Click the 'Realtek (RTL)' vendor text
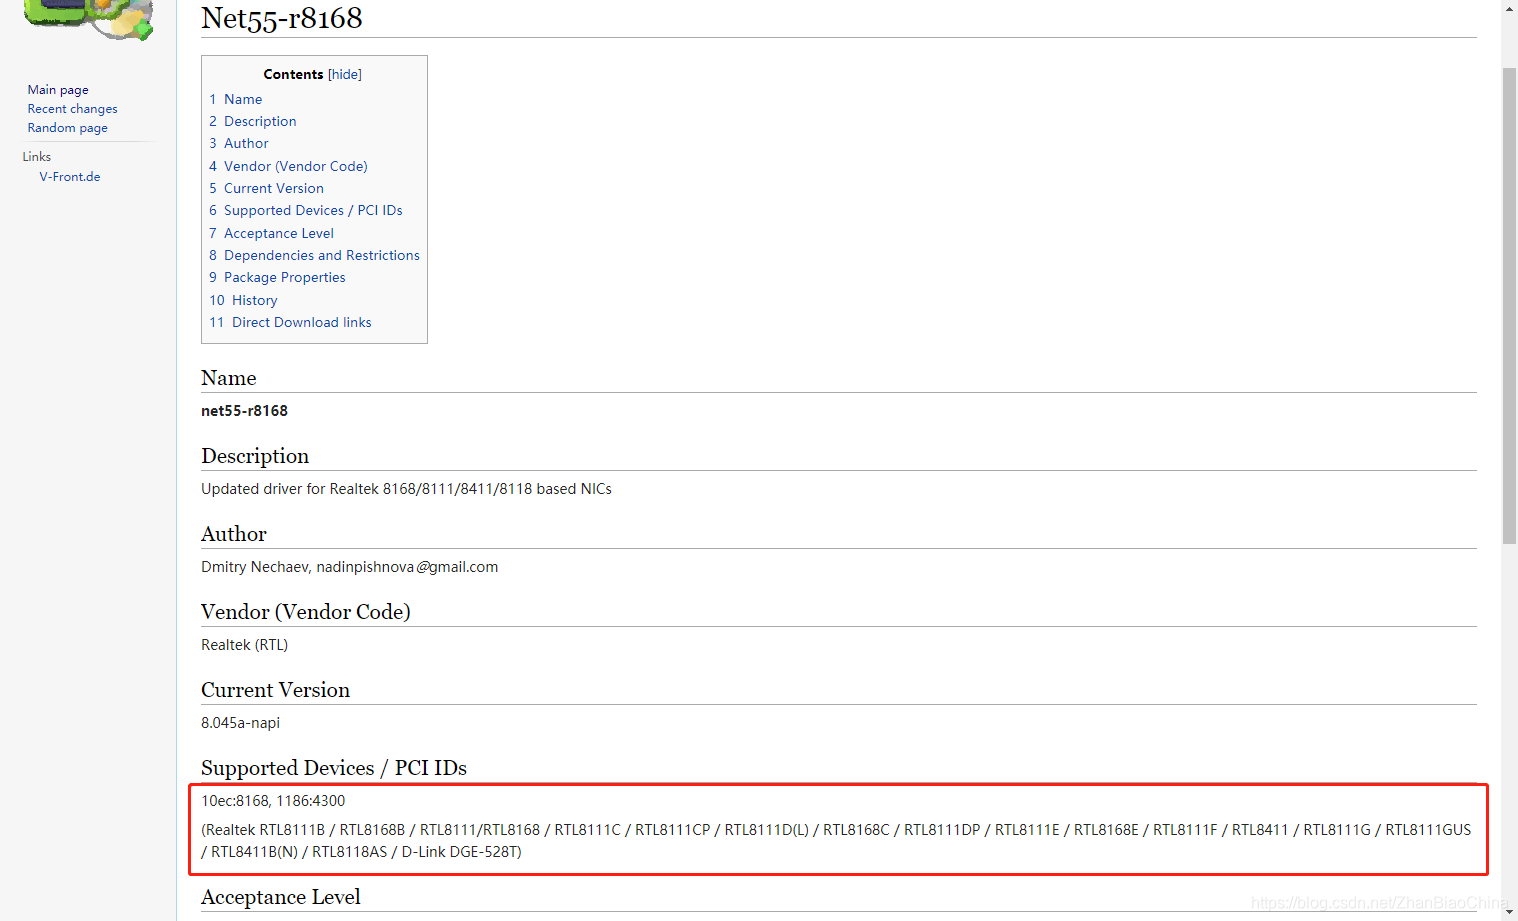The height and width of the screenshot is (921, 1518). point(244,645)
